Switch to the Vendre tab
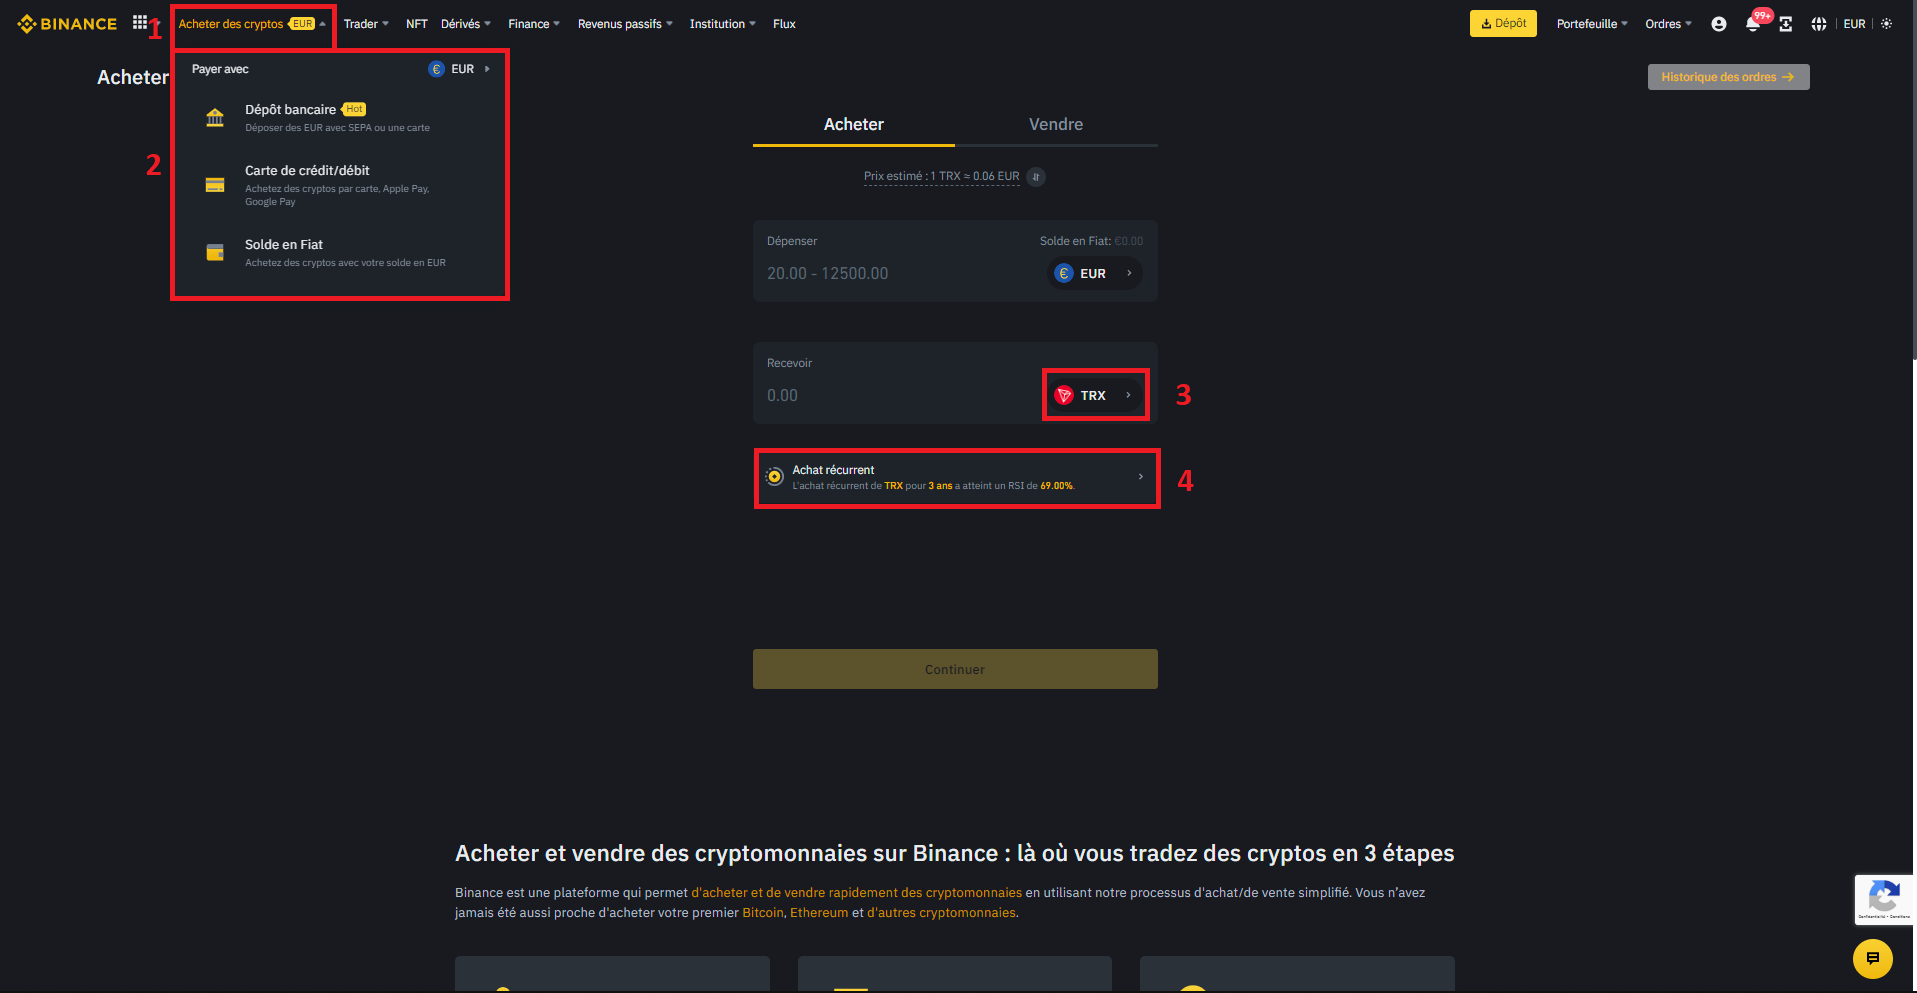Image resolution: width=1917 pixels, height=993 pixels. pyautogui.click(x=1056, y=125)
